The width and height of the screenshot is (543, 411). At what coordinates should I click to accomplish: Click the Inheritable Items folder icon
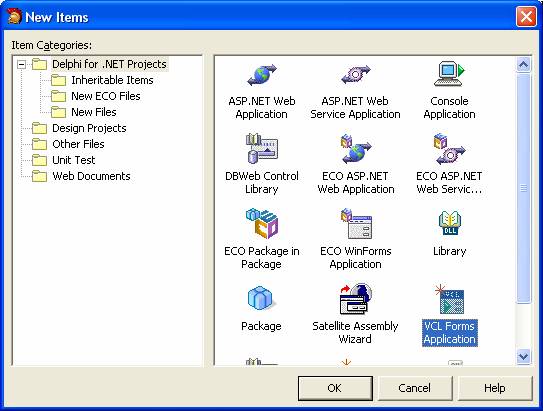[58, 80]
